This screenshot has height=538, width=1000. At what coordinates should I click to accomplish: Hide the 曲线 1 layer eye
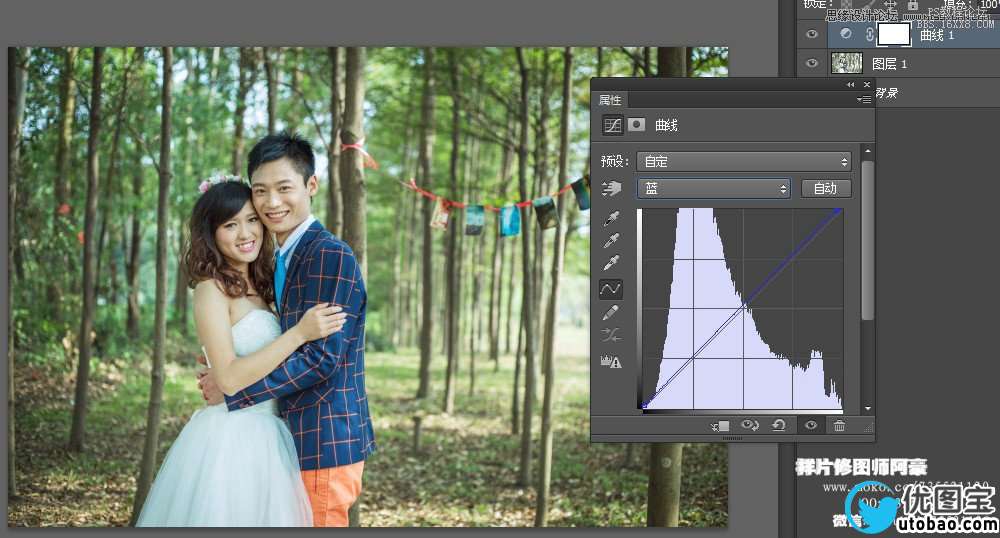(x=812, y=34)
